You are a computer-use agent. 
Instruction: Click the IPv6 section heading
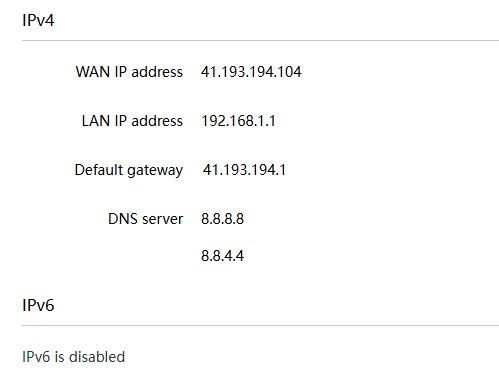coord(38,305)
